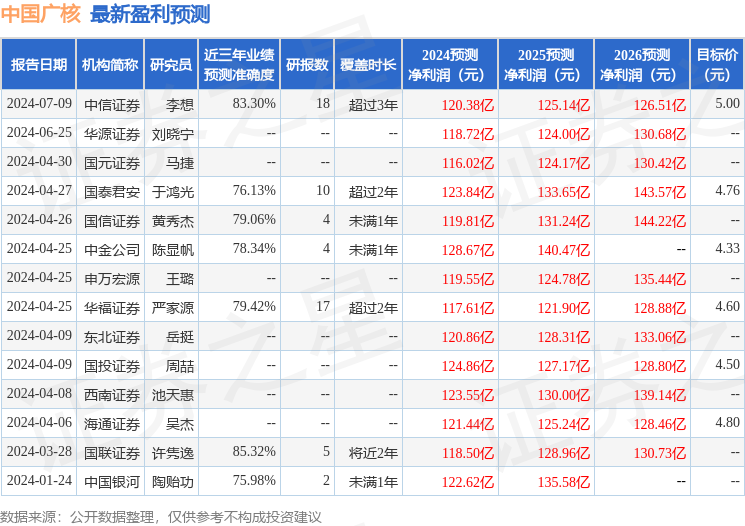Click the 2024预测净利润 column header
This screenshot has width=745, height=526.
[x=449, y=65]
